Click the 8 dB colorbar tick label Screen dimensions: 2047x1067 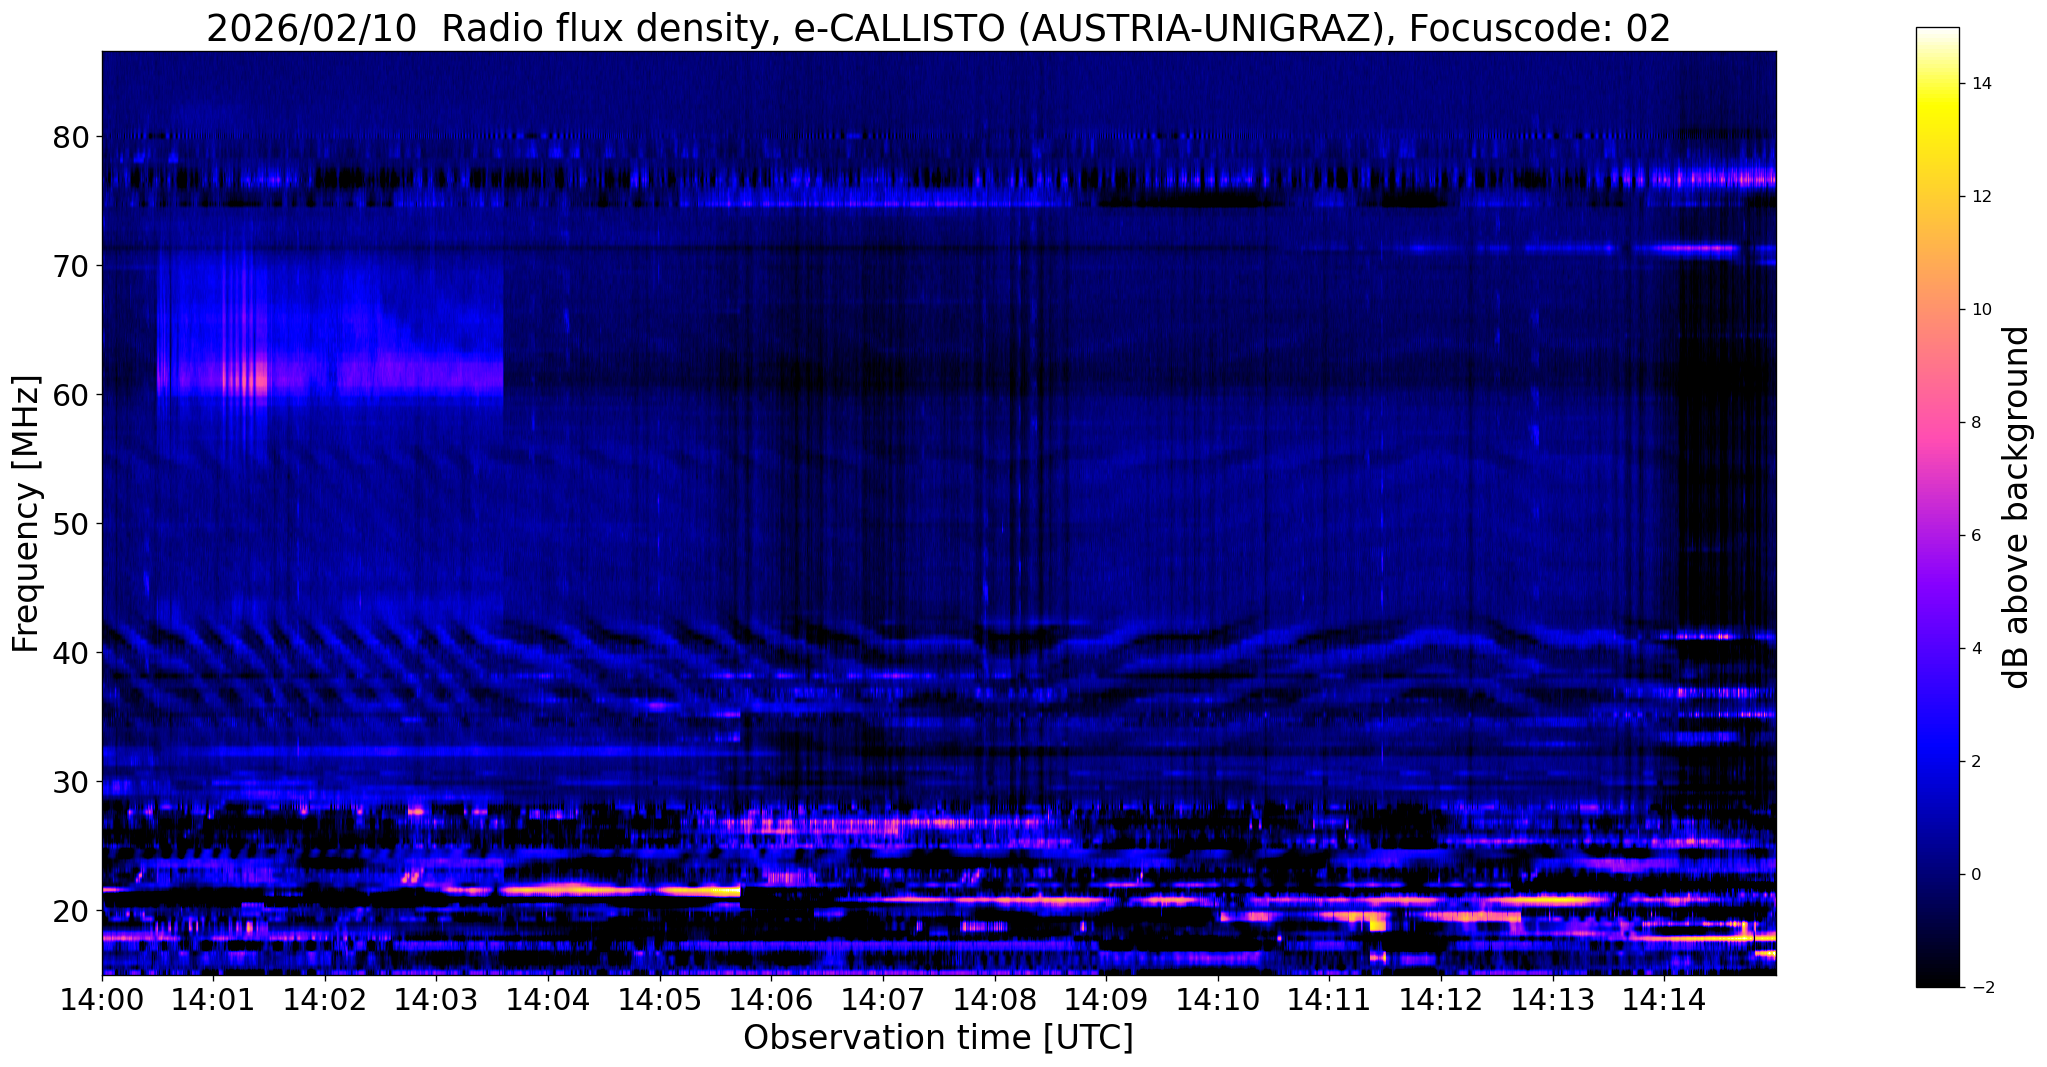point(1974,423)
